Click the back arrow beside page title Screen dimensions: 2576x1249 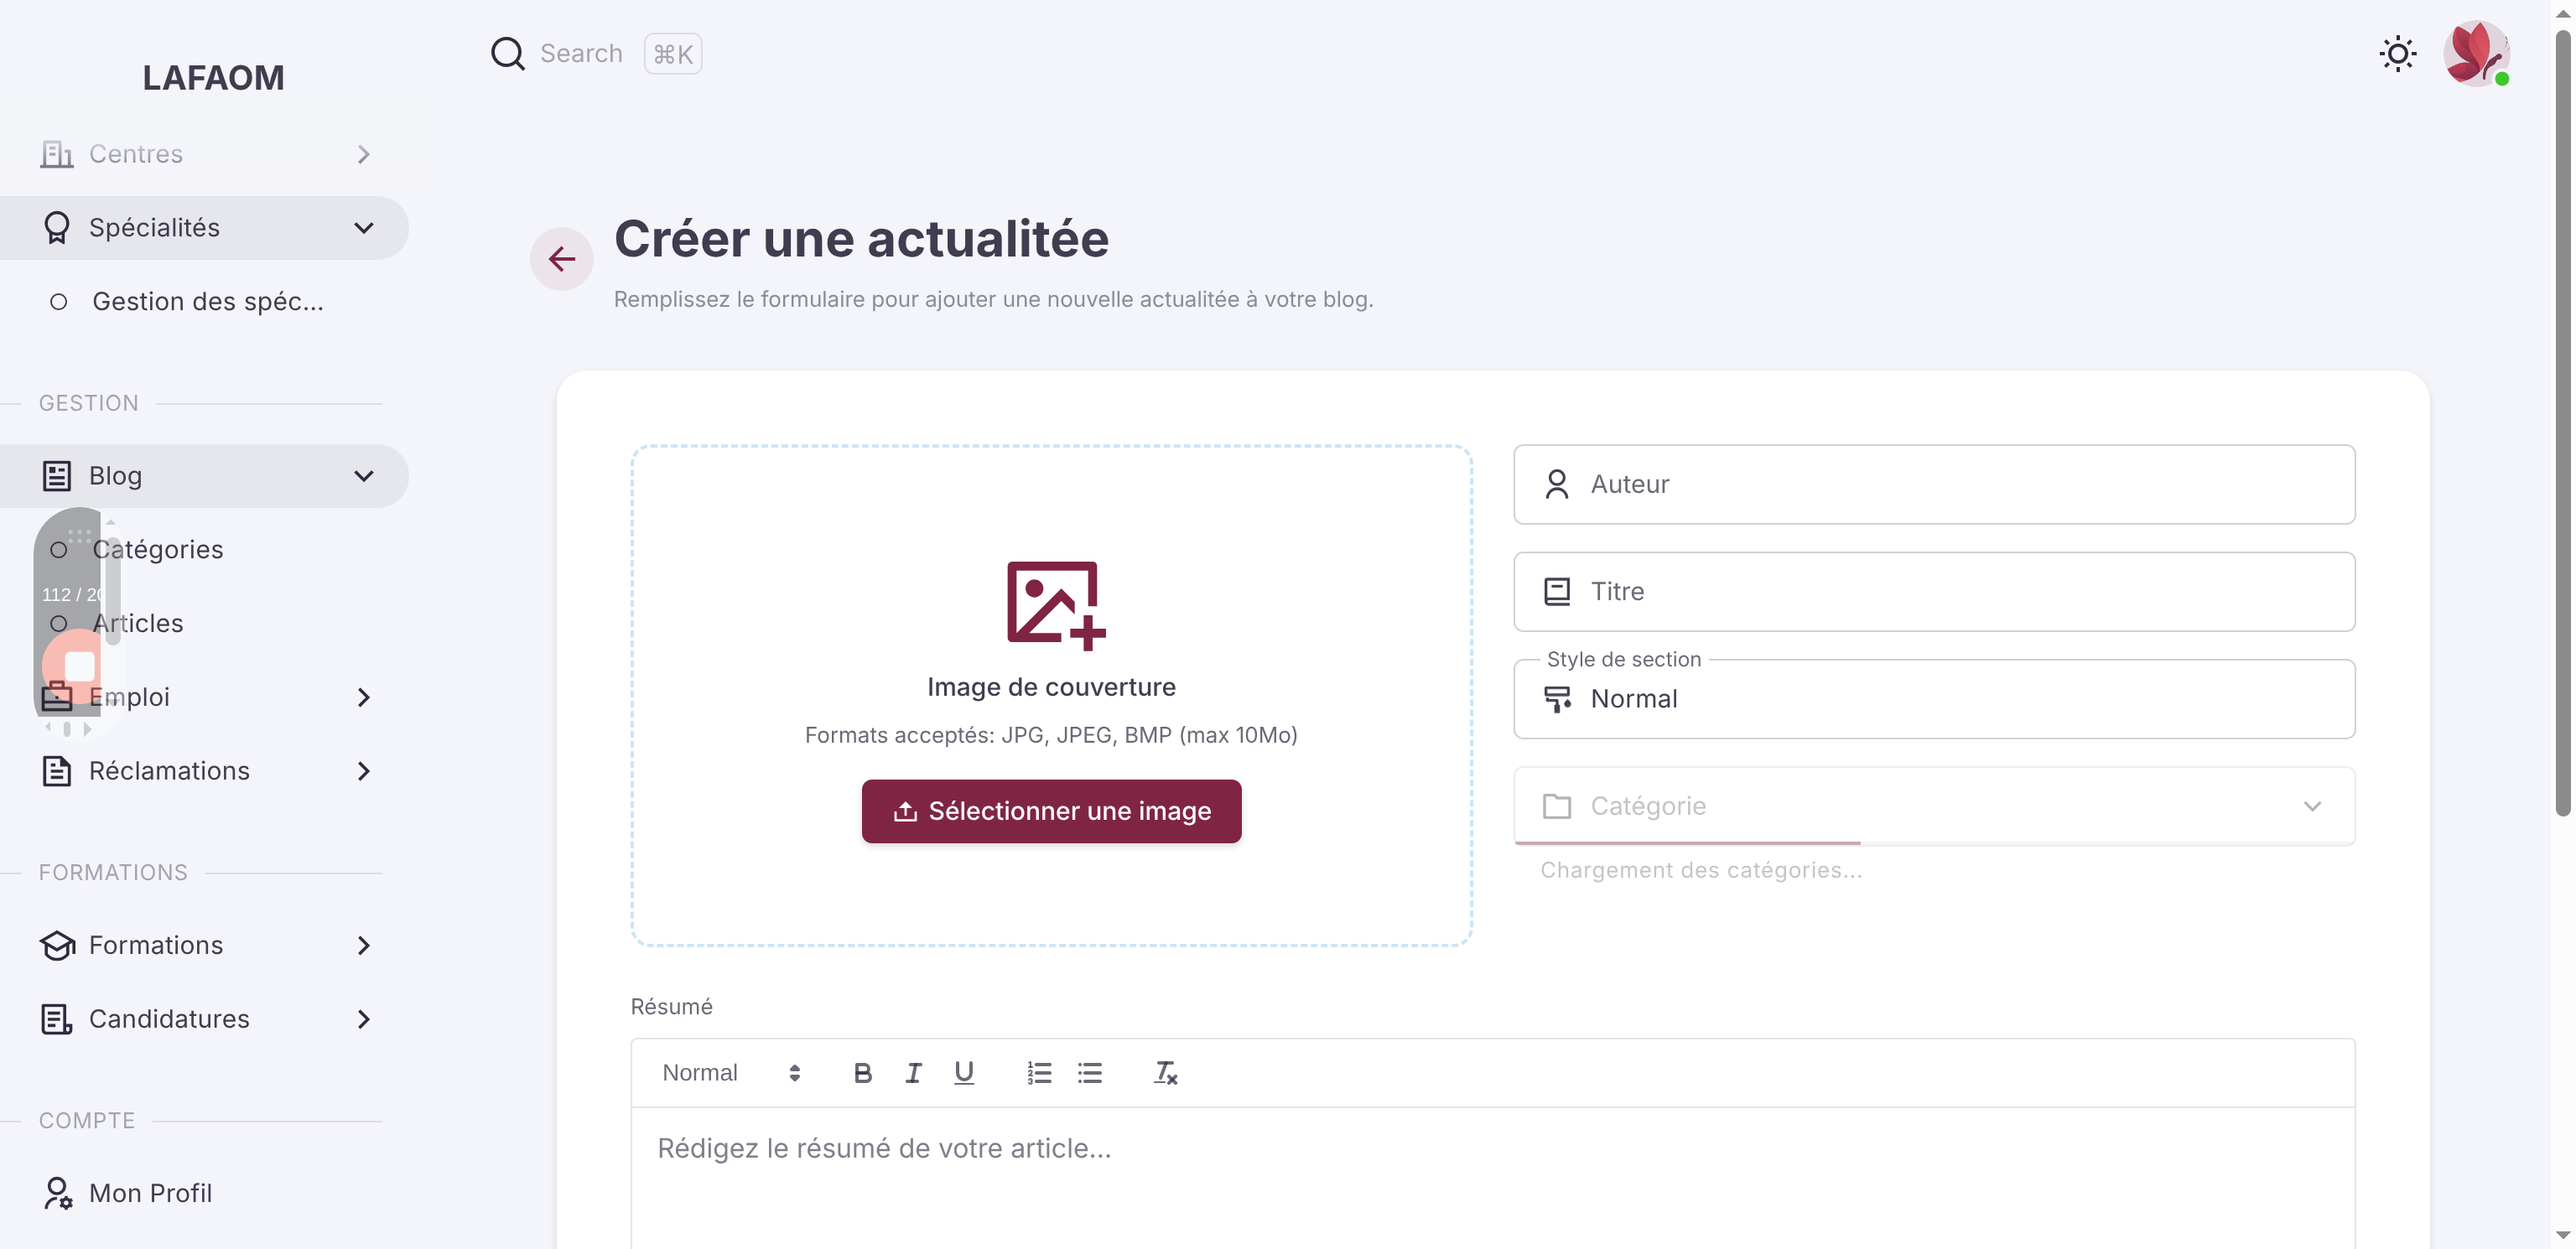pos(561,260)
